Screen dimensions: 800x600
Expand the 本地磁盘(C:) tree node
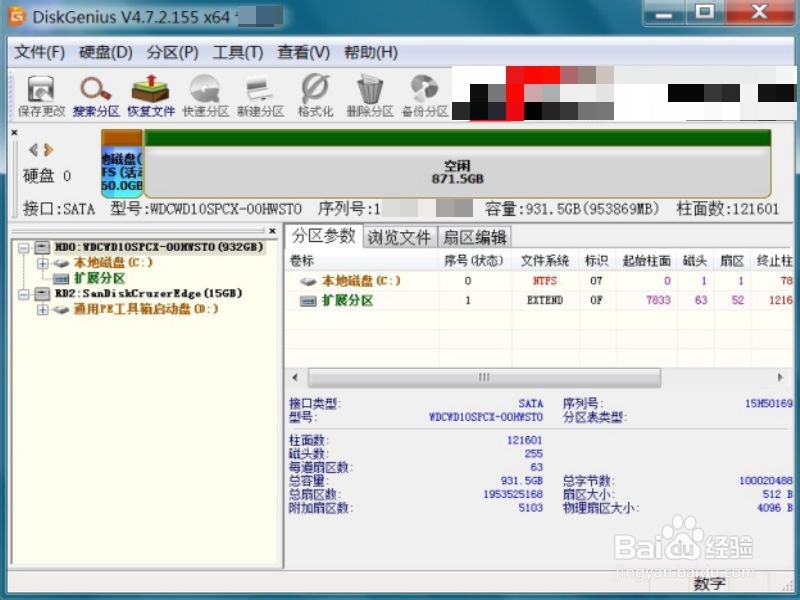coord(43,263)
